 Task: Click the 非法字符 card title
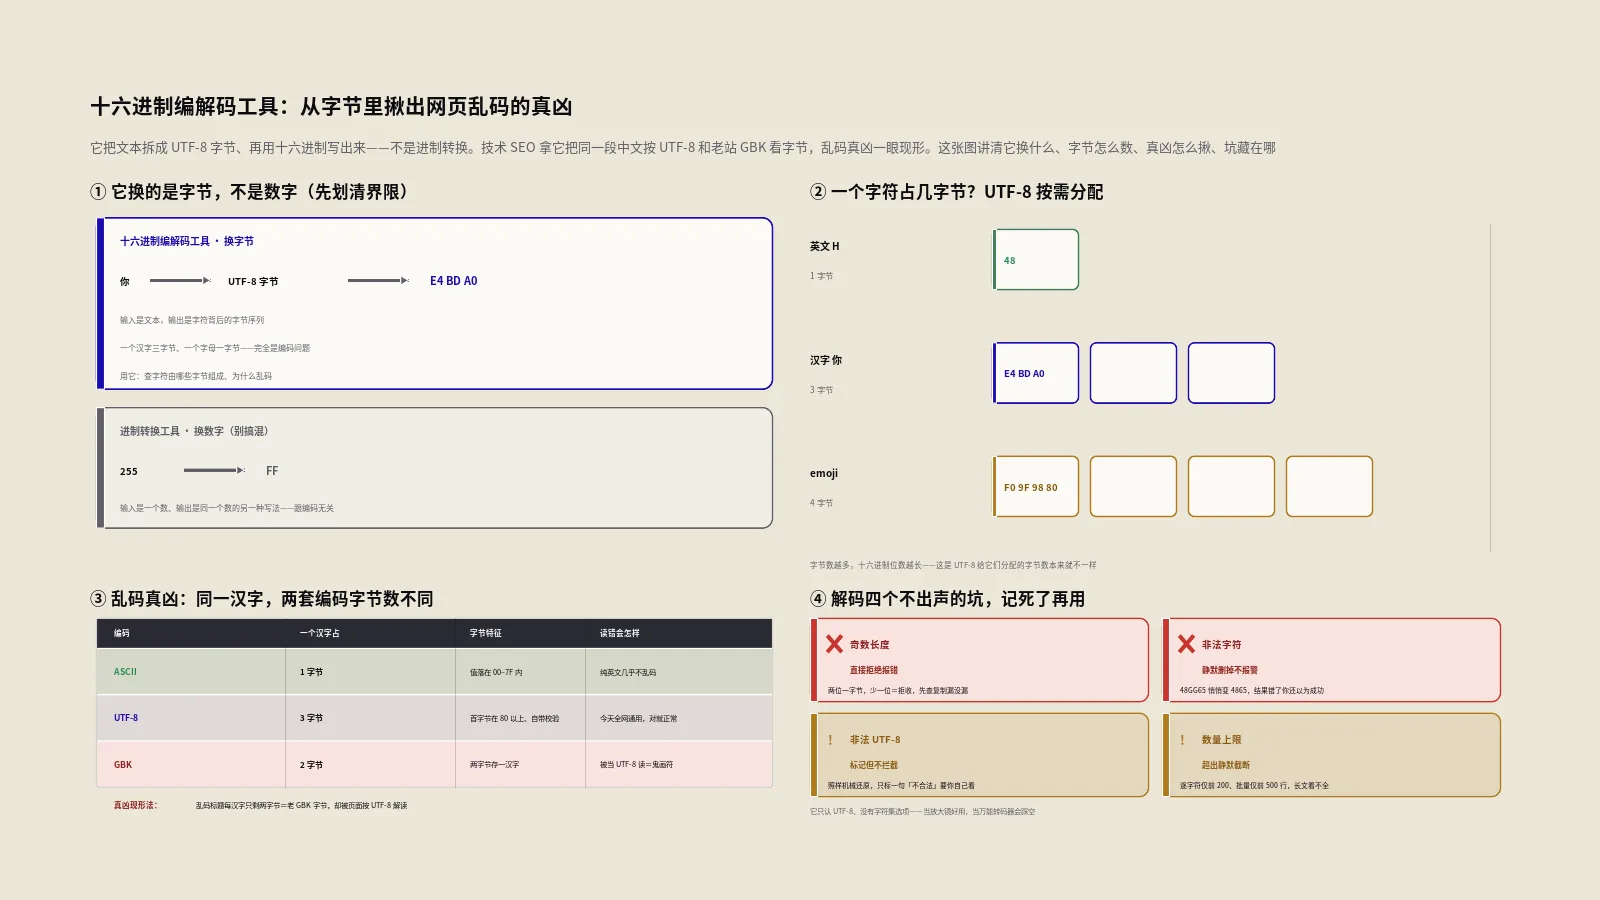click(x=1221, y=645)
